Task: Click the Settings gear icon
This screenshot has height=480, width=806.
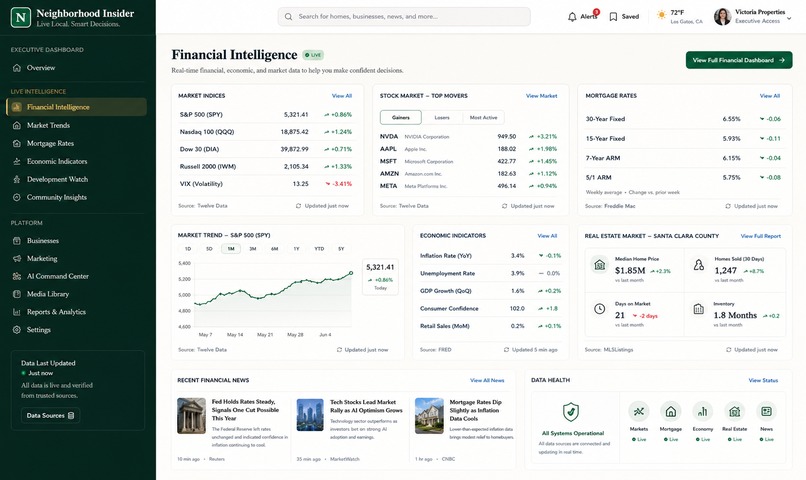Action: click(x=16, y=330)
